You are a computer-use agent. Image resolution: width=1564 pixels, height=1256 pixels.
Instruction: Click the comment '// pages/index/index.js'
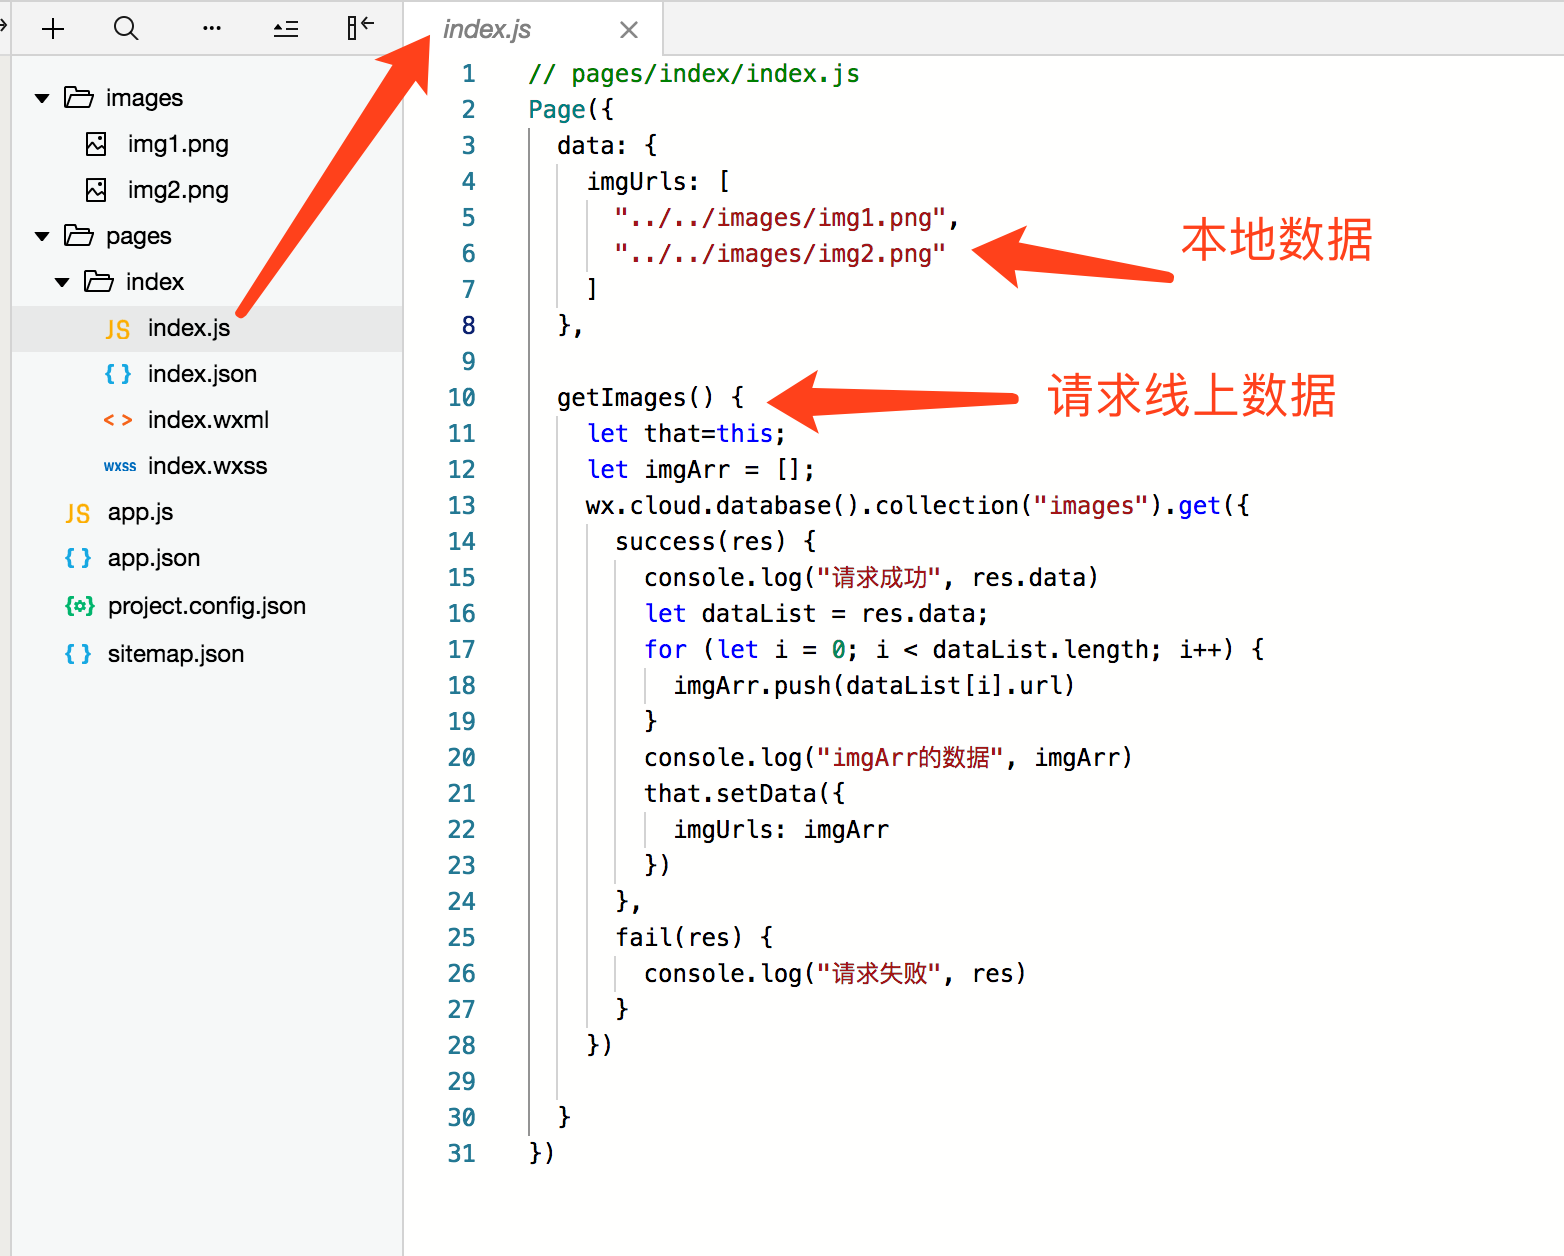[x=694, y=74]
